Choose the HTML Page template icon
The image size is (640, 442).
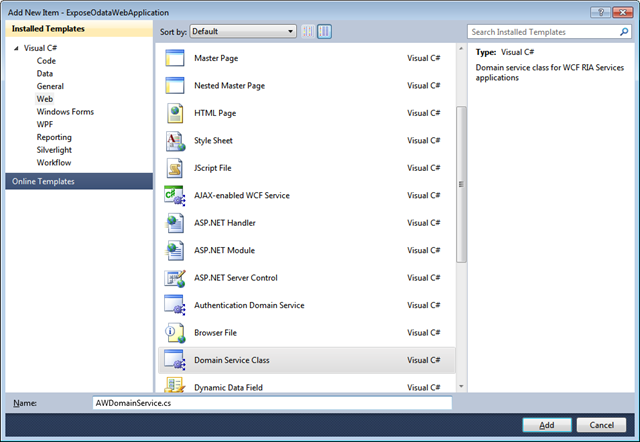point(175,113)
